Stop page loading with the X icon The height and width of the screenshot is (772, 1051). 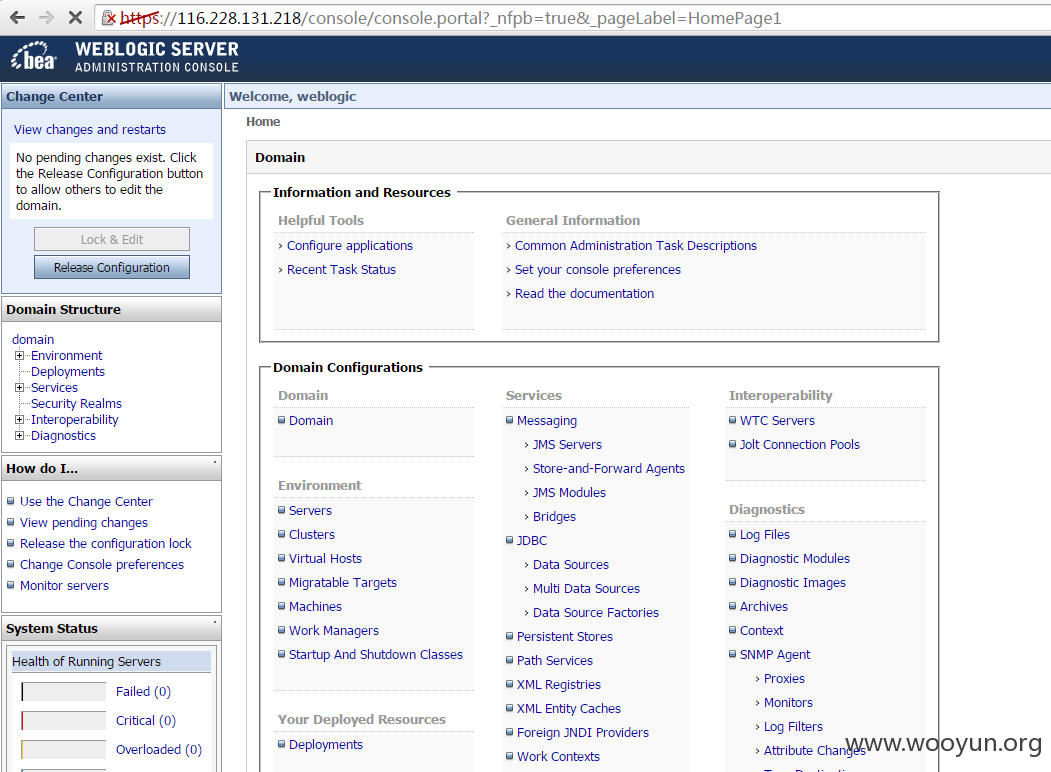pos(75,17)
